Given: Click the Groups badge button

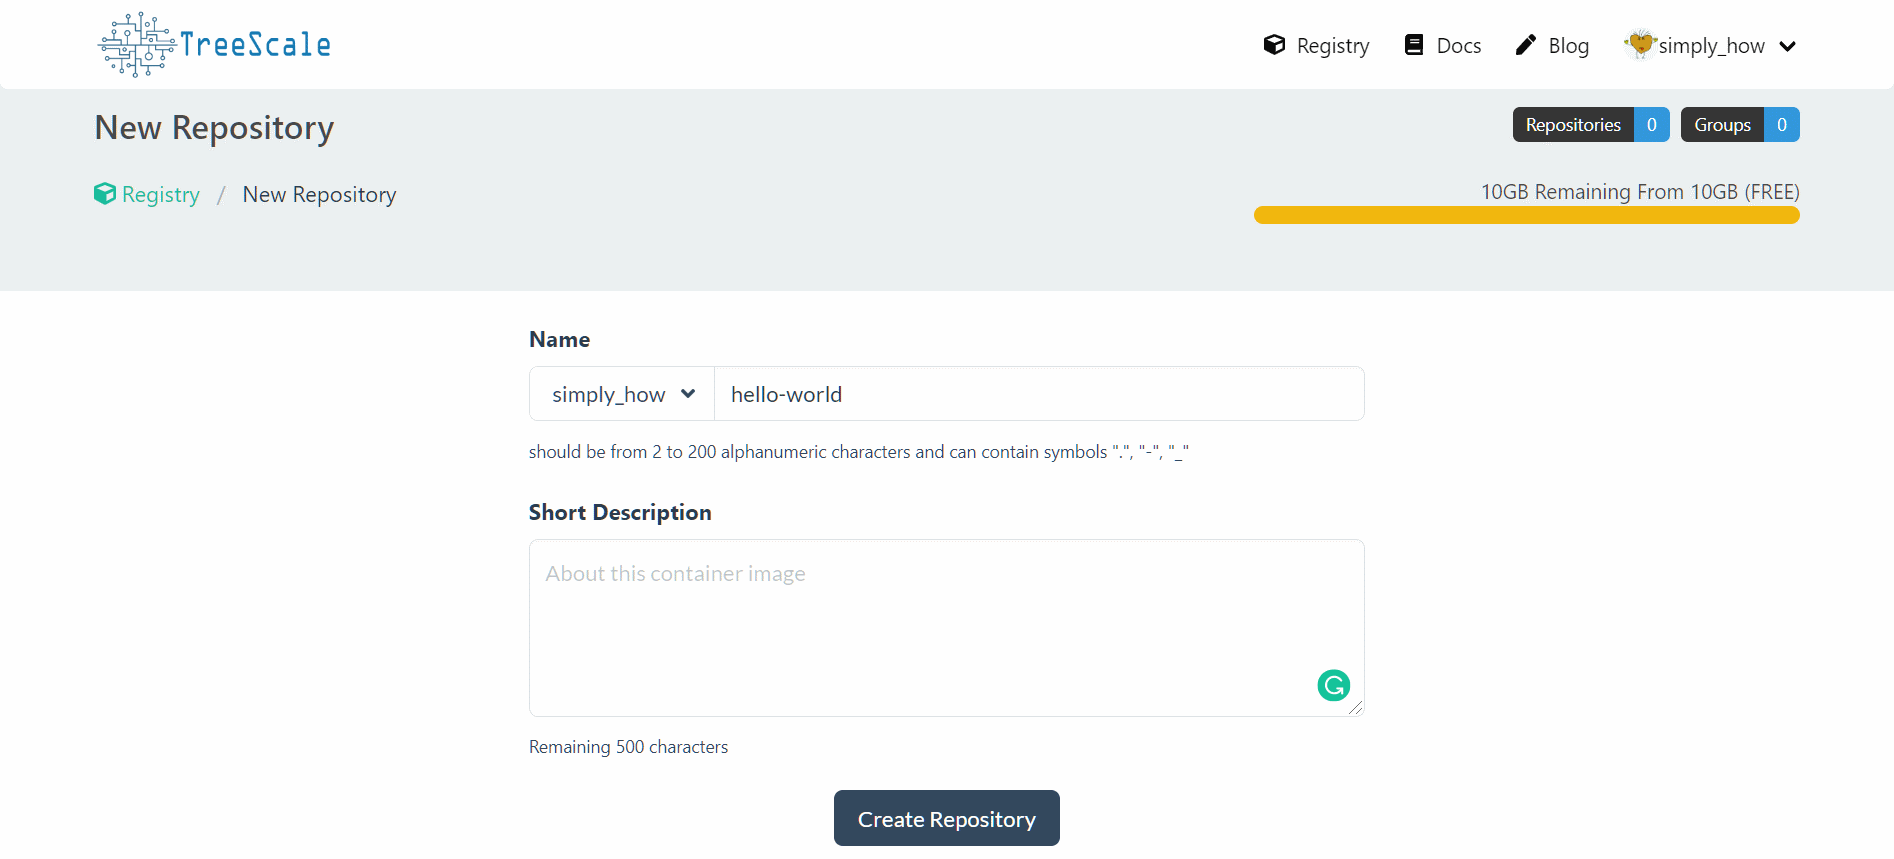Looking at the screenshot, I should pos(1740,125).
